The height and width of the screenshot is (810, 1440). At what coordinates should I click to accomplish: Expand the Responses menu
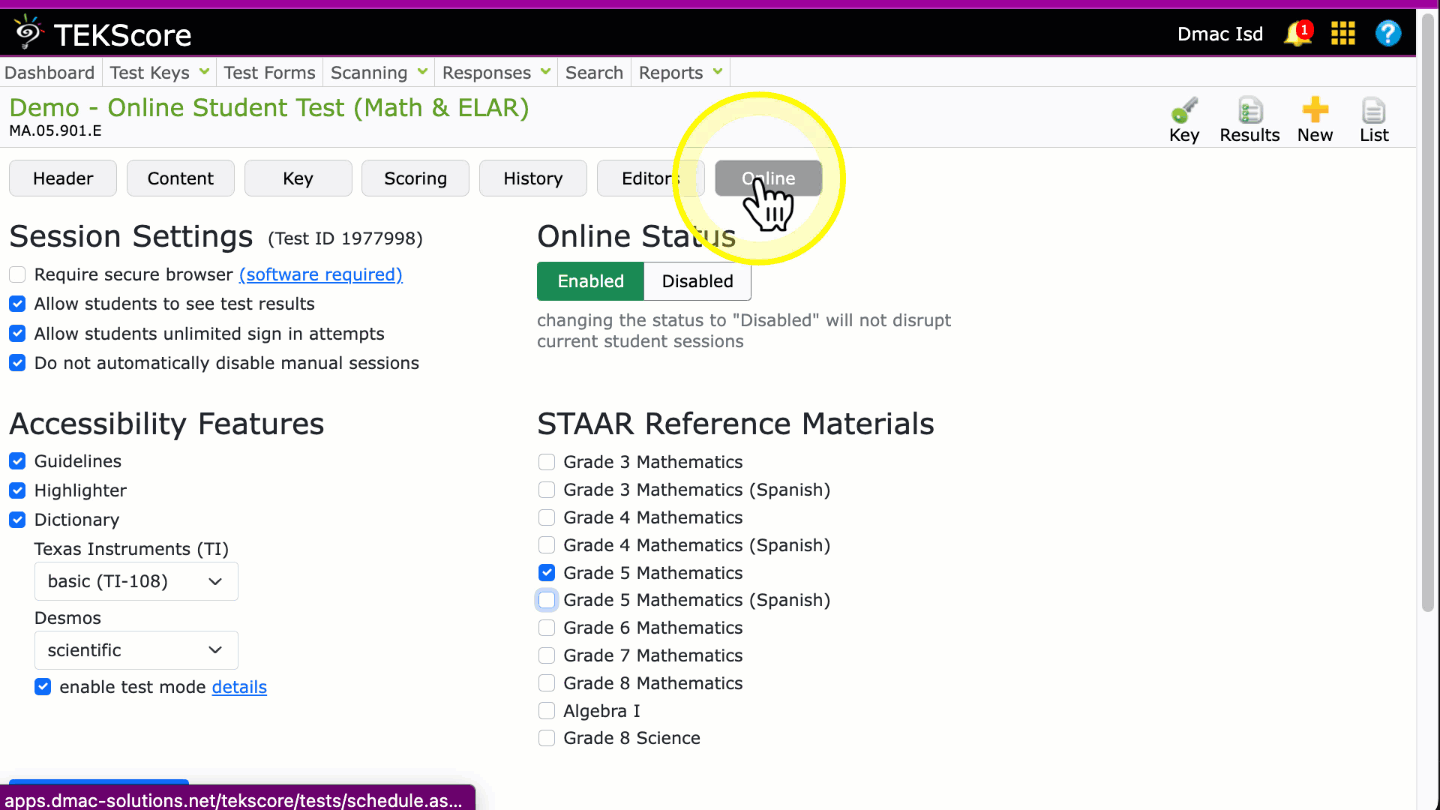coord(496,72)
